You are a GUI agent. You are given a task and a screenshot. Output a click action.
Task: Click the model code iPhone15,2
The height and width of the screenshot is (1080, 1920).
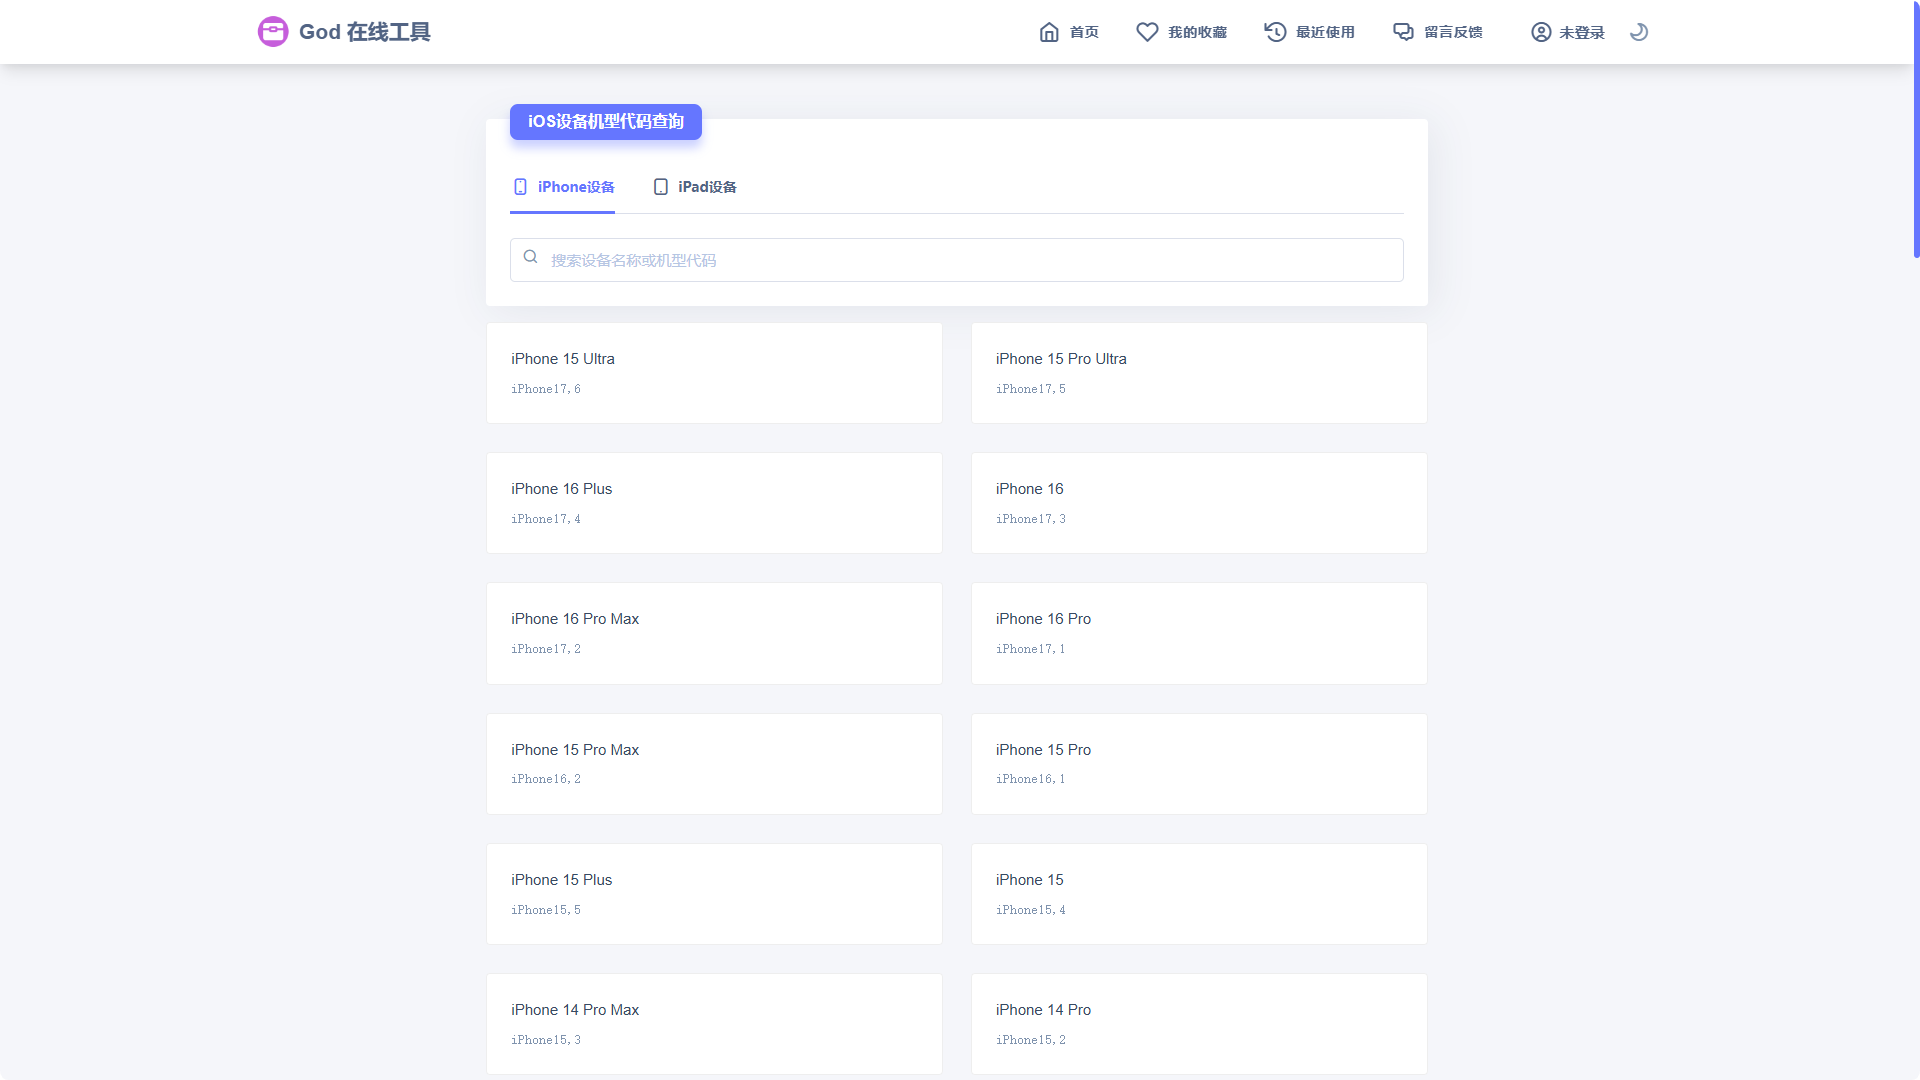pyautogui.click(x=1031, y=1040)
